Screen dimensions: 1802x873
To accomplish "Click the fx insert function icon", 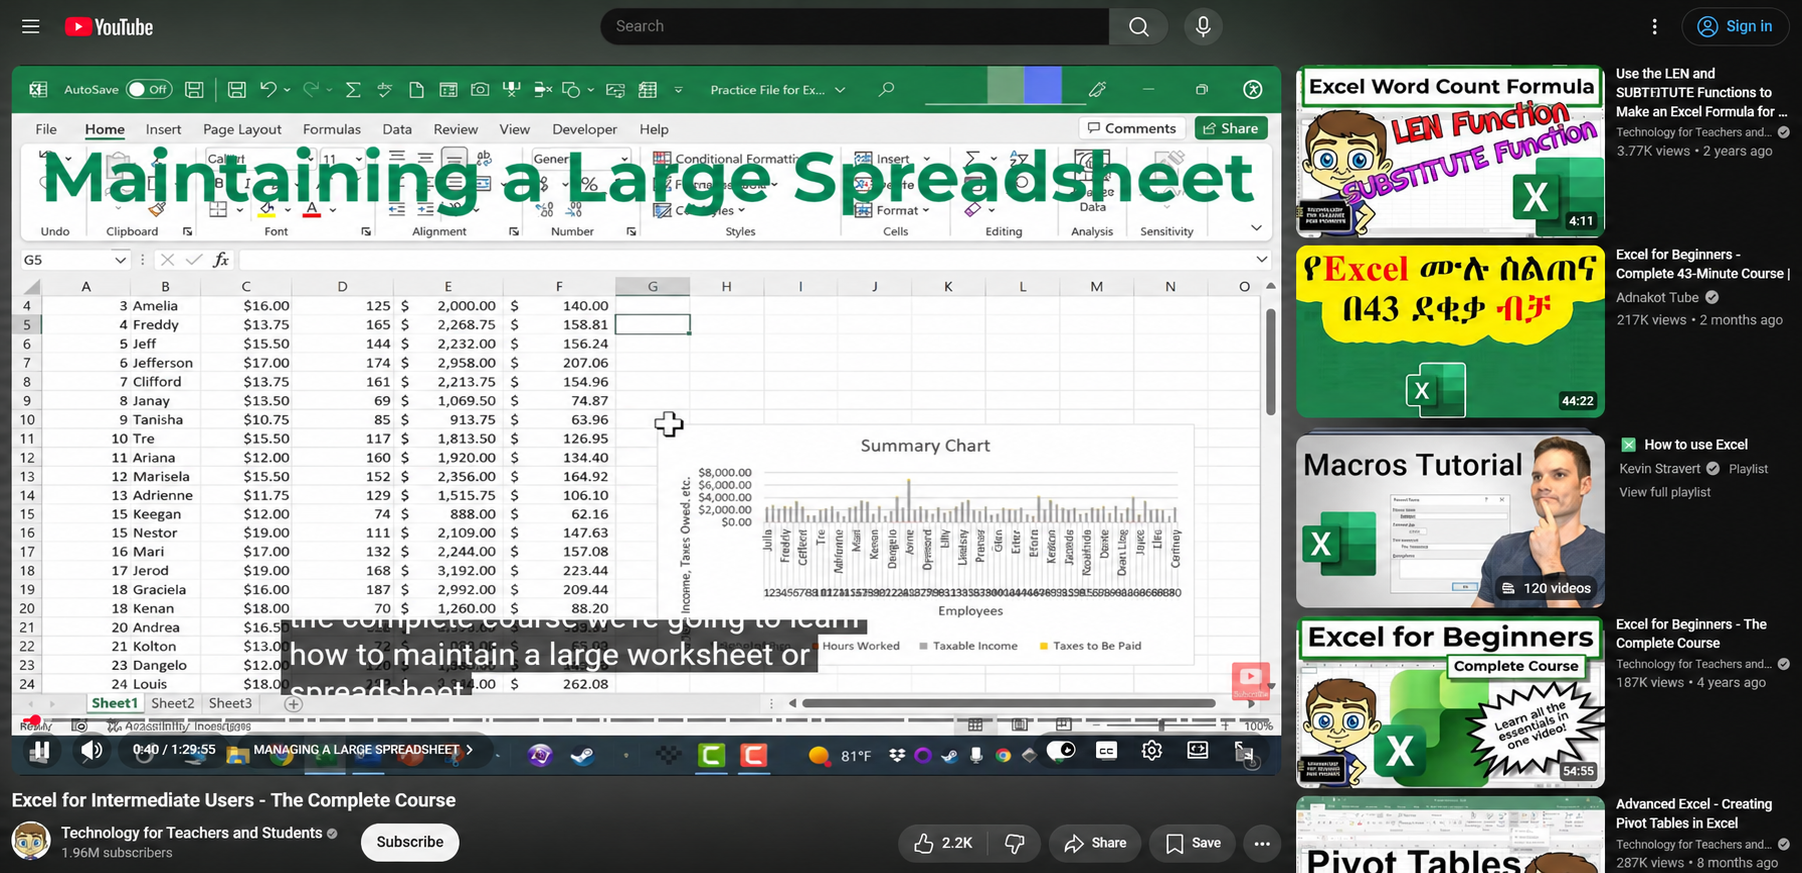I will coord(221,259).
